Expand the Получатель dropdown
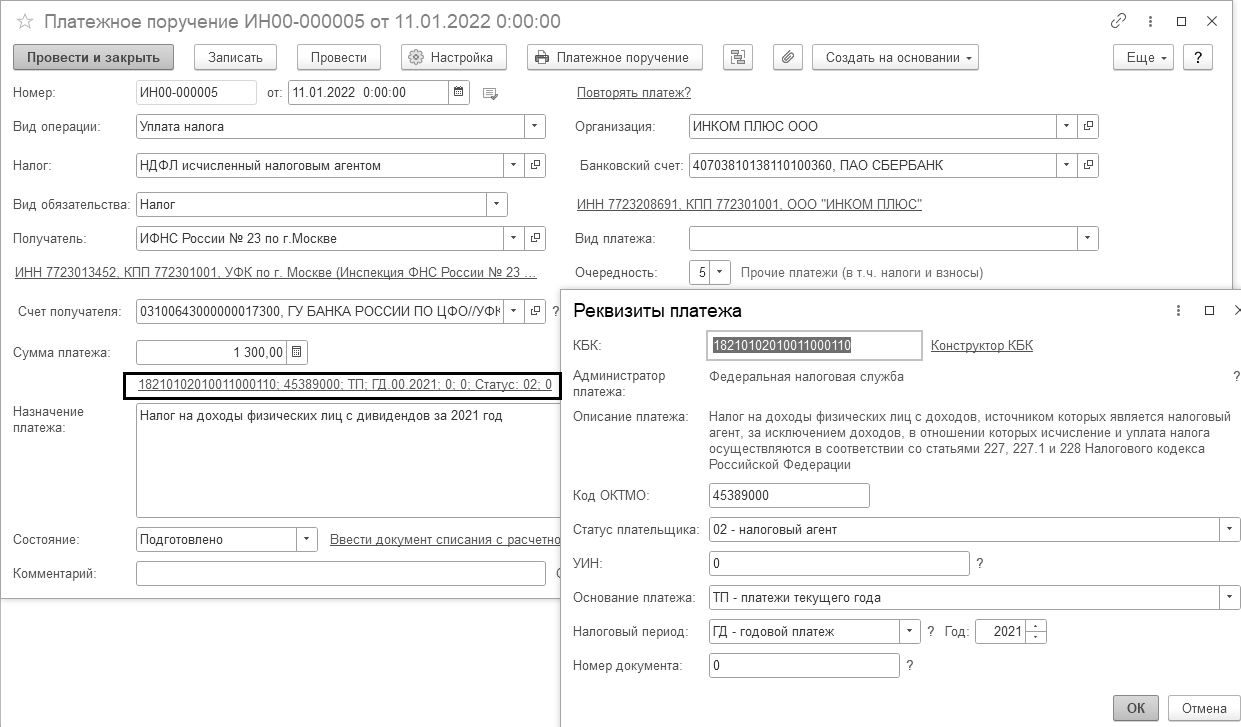1241x727 pixels. click(x=515, y=239)
